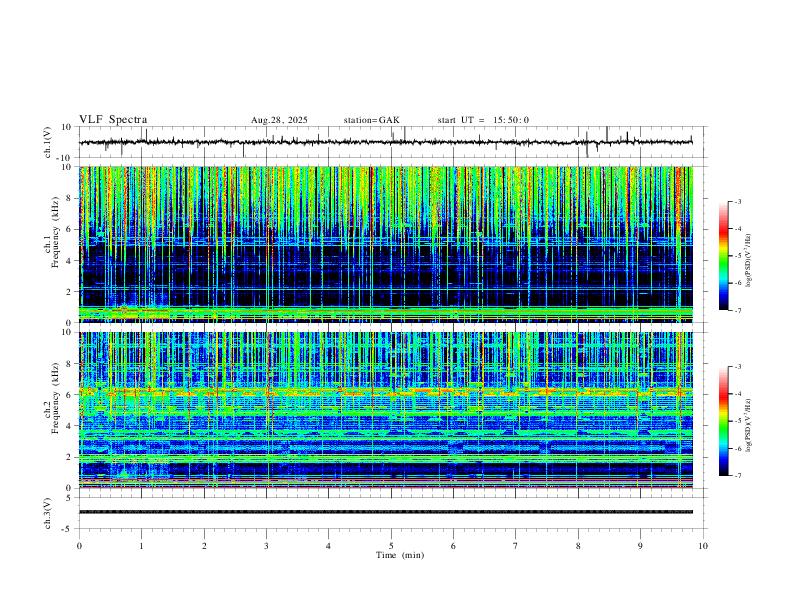Click the ch.3 flat signal trace

coord(385,512)
